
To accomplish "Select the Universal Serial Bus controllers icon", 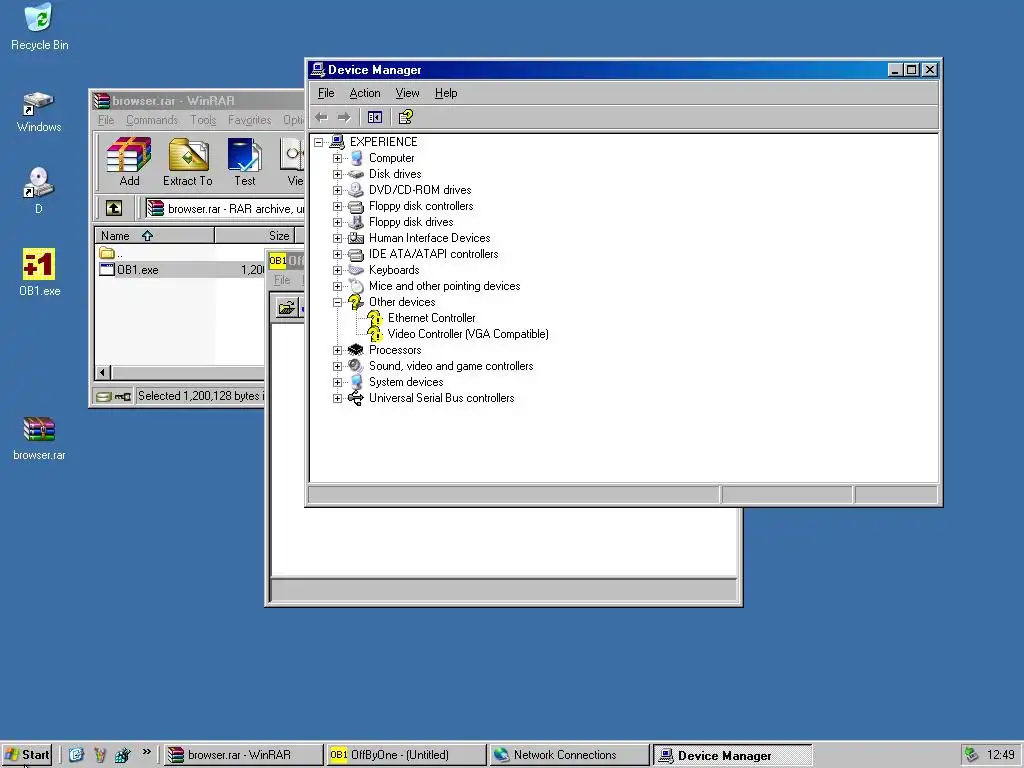I will [356, 398].
